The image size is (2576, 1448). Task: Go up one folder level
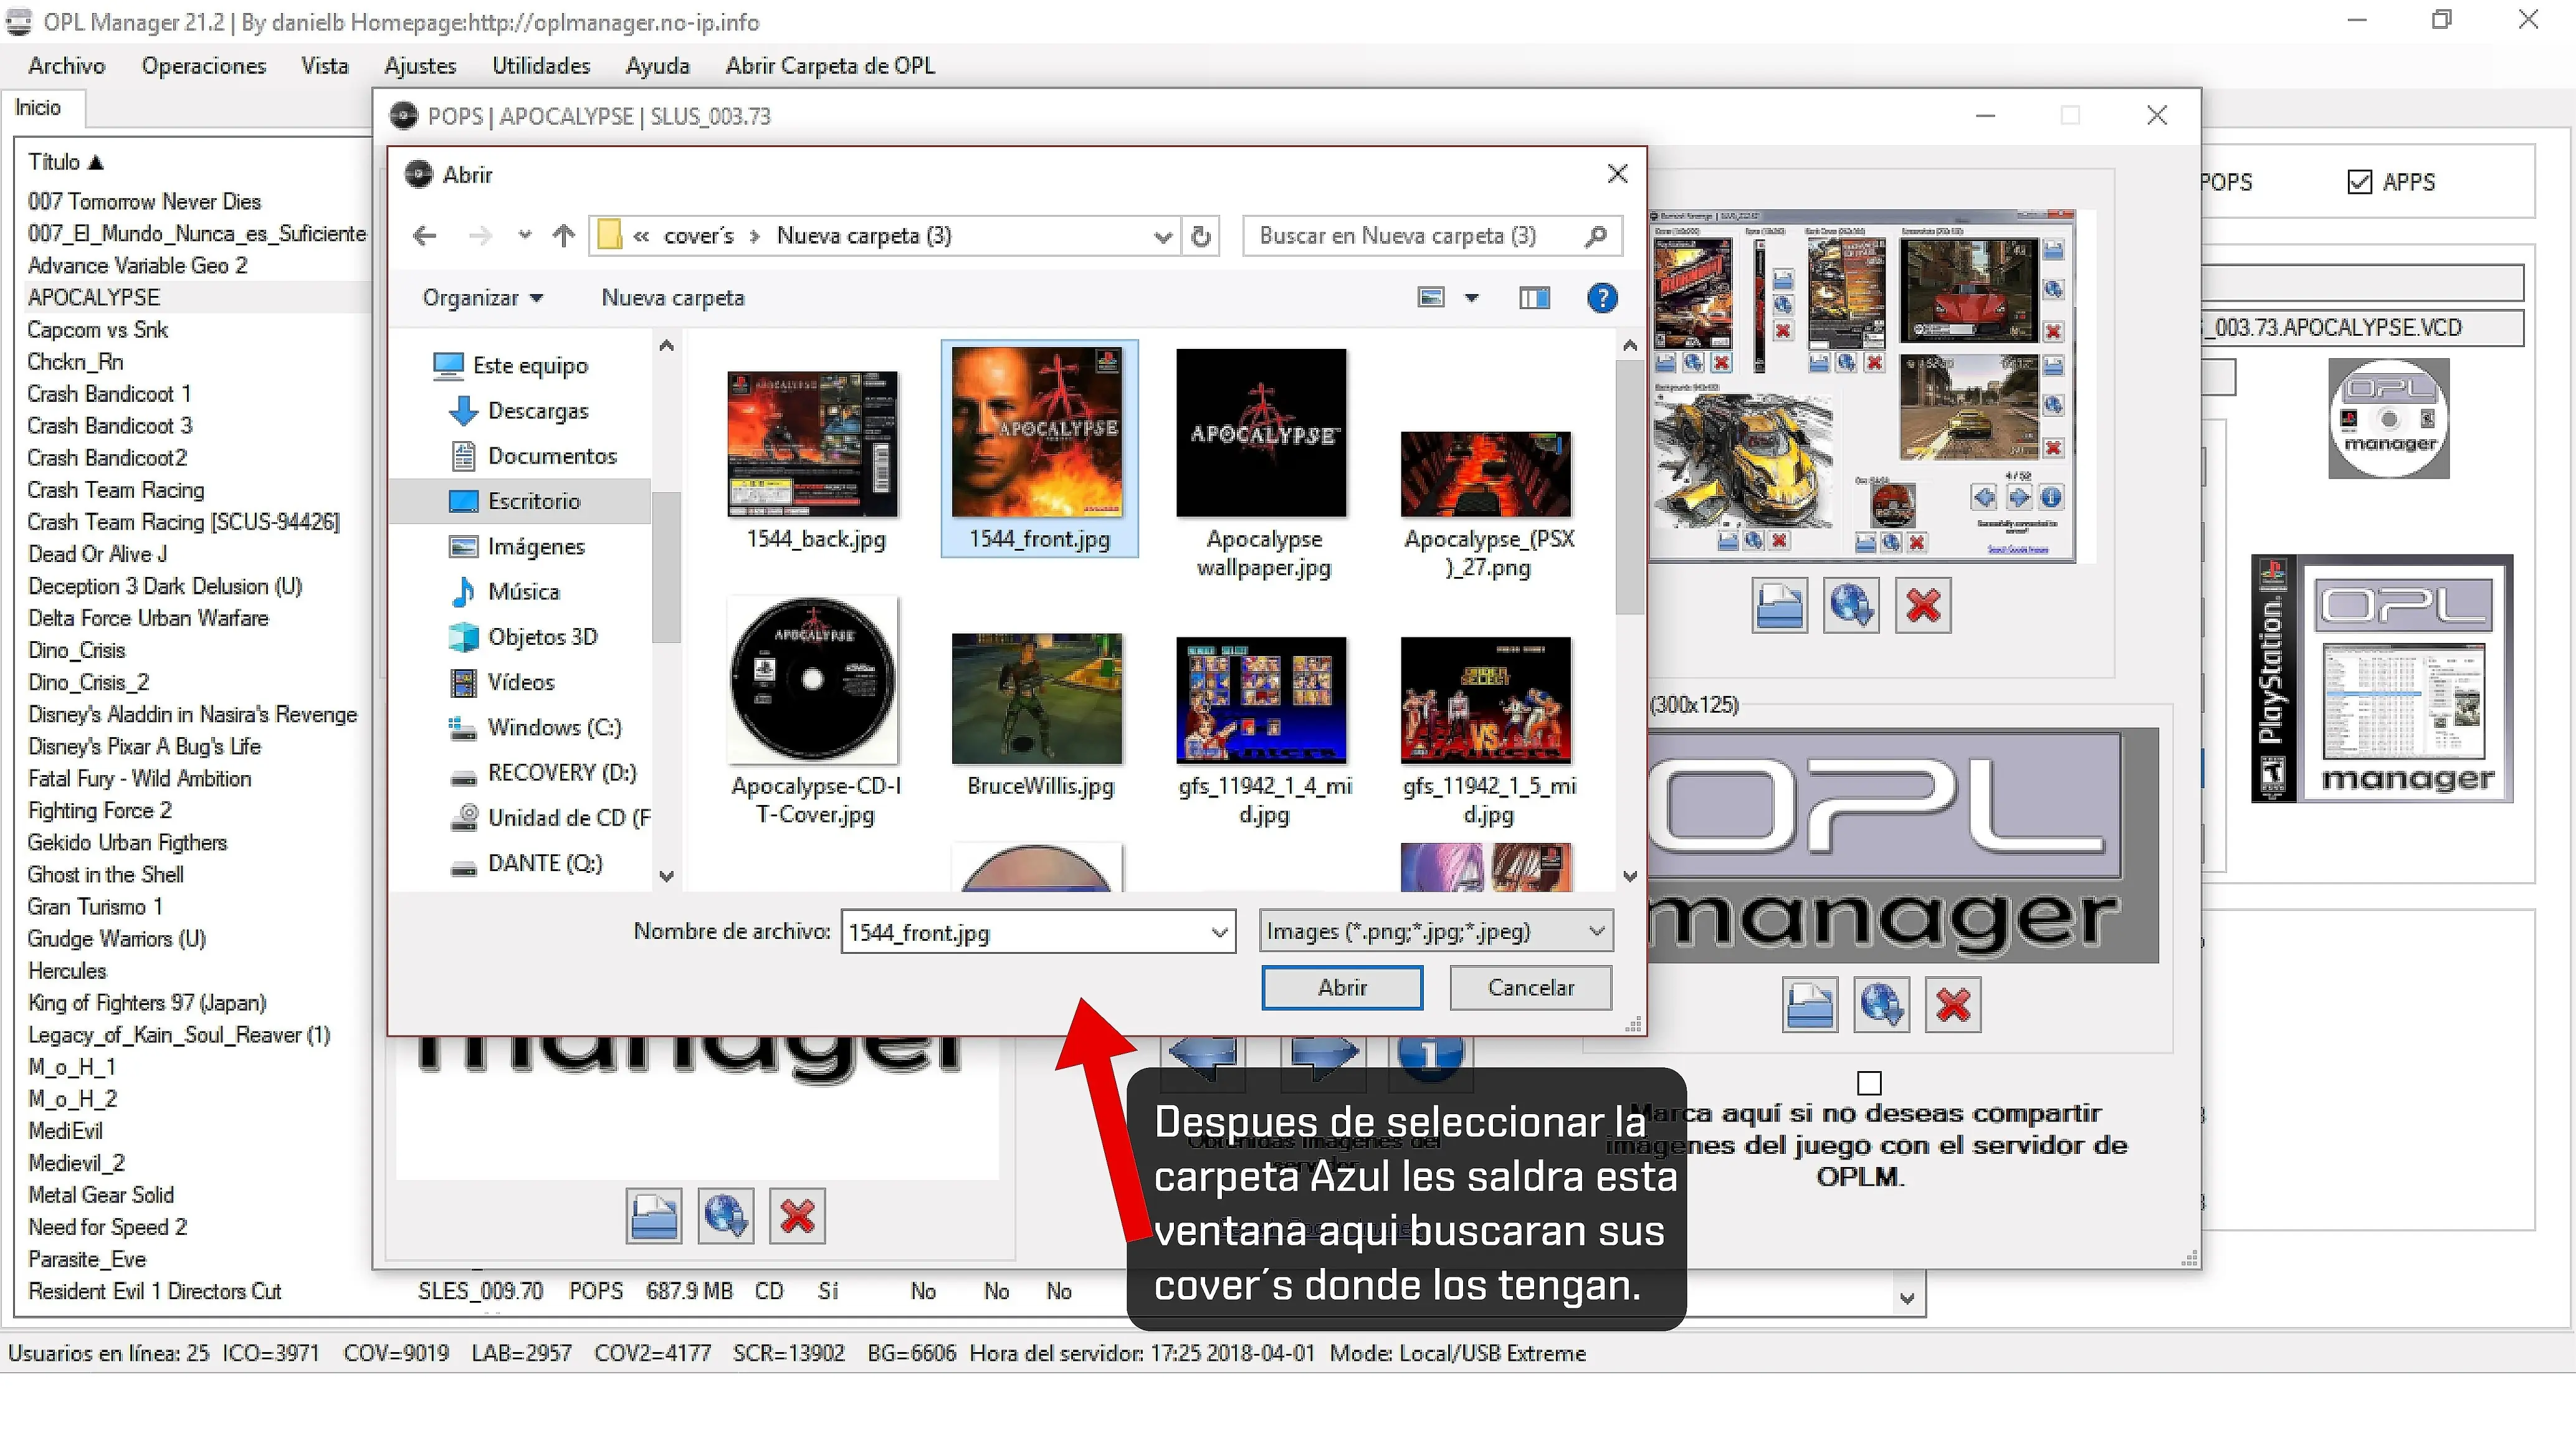564,236
